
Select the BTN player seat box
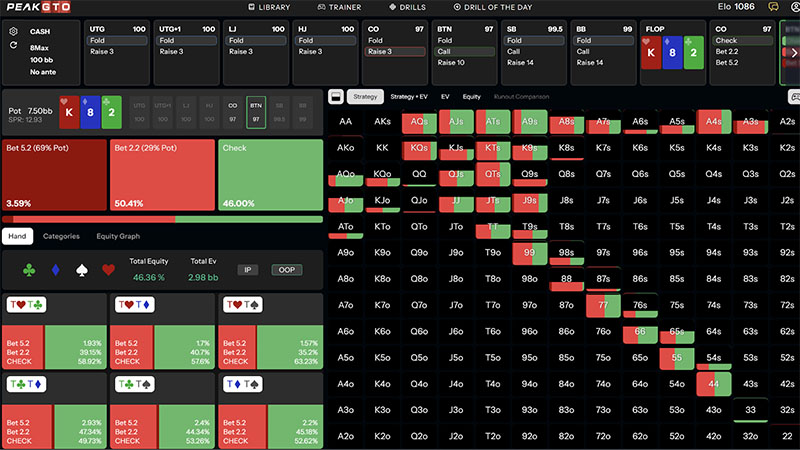point(256,110)
